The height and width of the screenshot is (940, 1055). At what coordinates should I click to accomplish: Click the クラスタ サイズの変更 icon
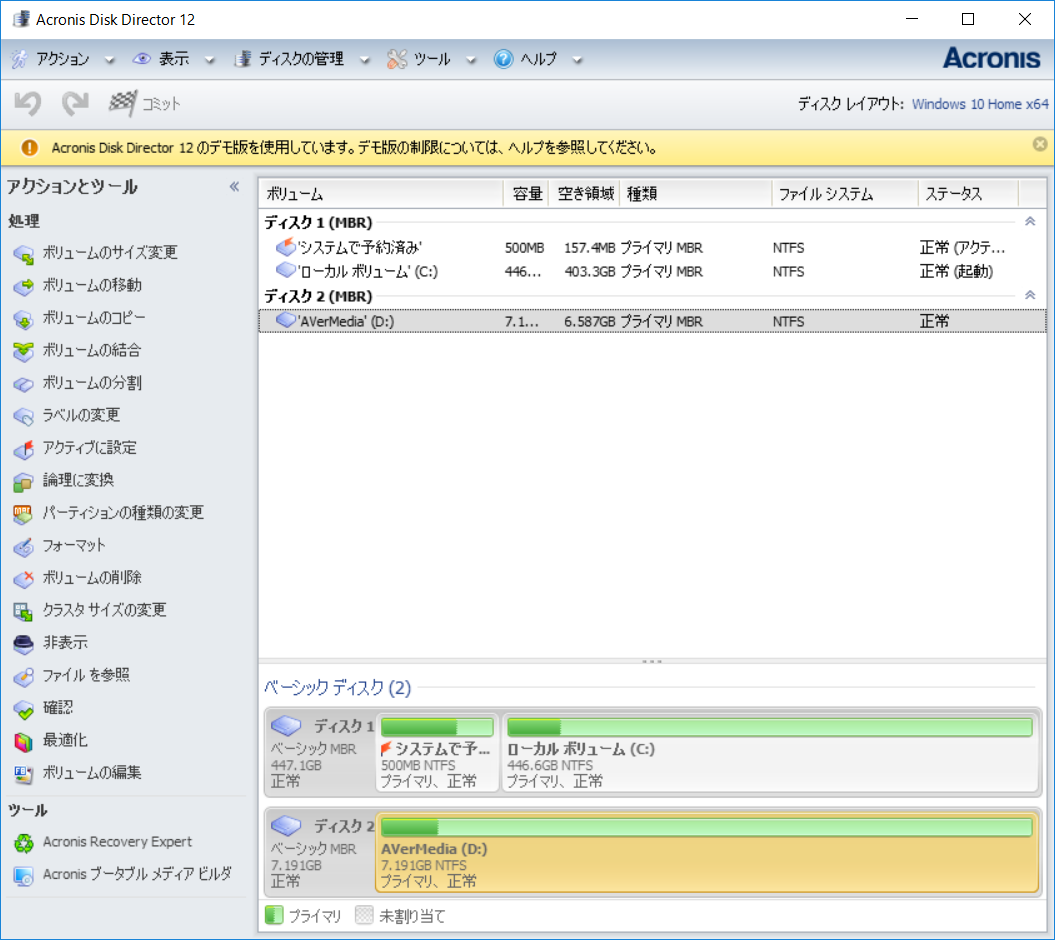(x=24, y=610)
